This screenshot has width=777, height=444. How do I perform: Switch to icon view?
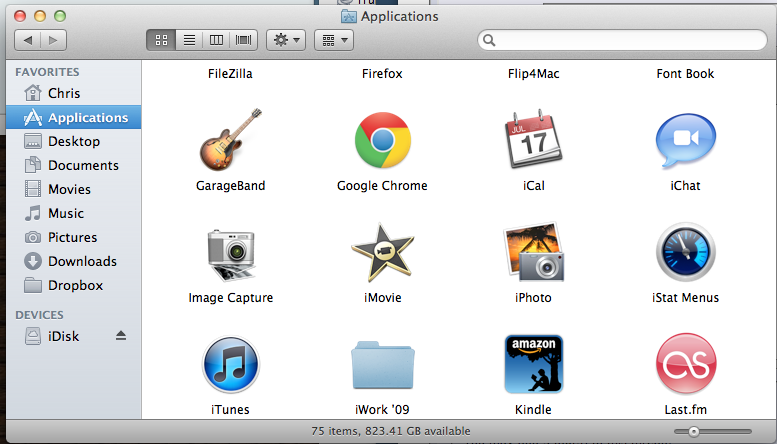pyautogui.click(x=161, y=40)
